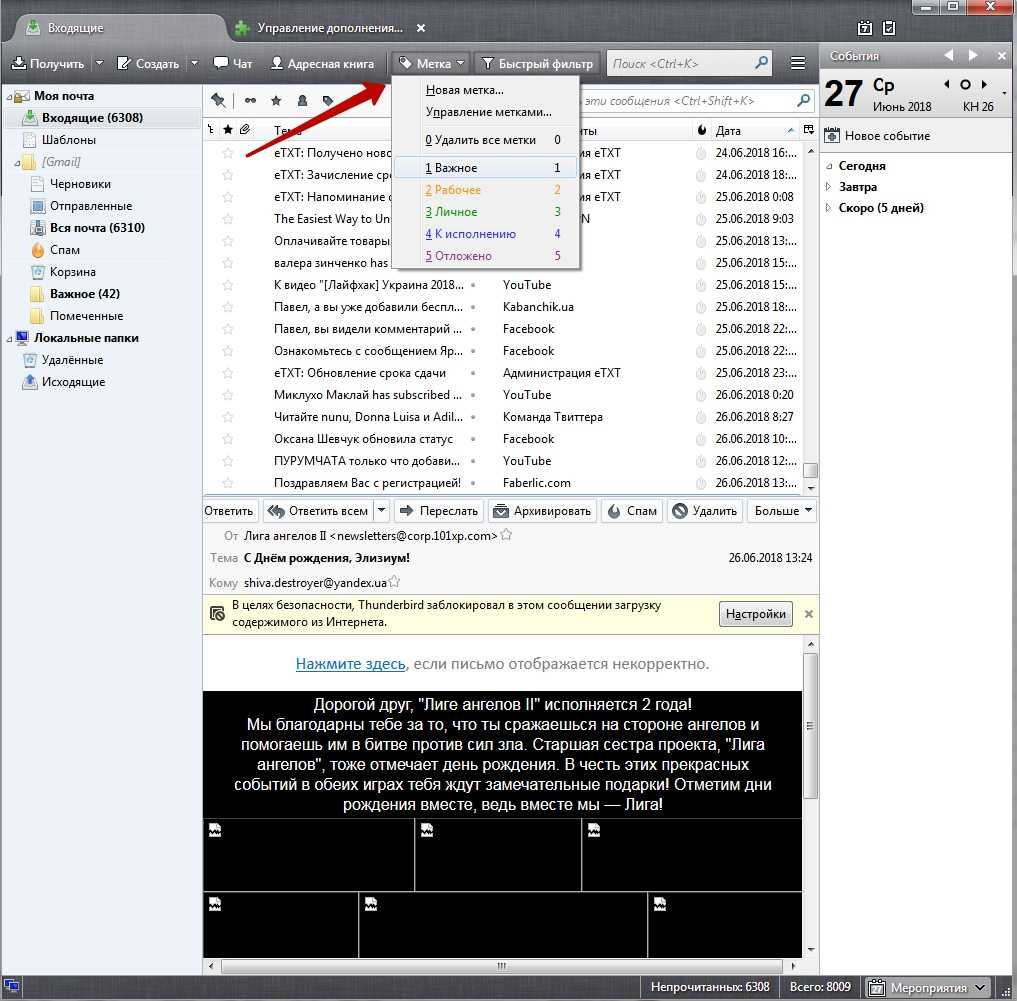Image resolution: width=1017 pixels, height=1001 pixels.
Task: Toggle the starred messages quick filter
Action: click(x=275, y=100)
